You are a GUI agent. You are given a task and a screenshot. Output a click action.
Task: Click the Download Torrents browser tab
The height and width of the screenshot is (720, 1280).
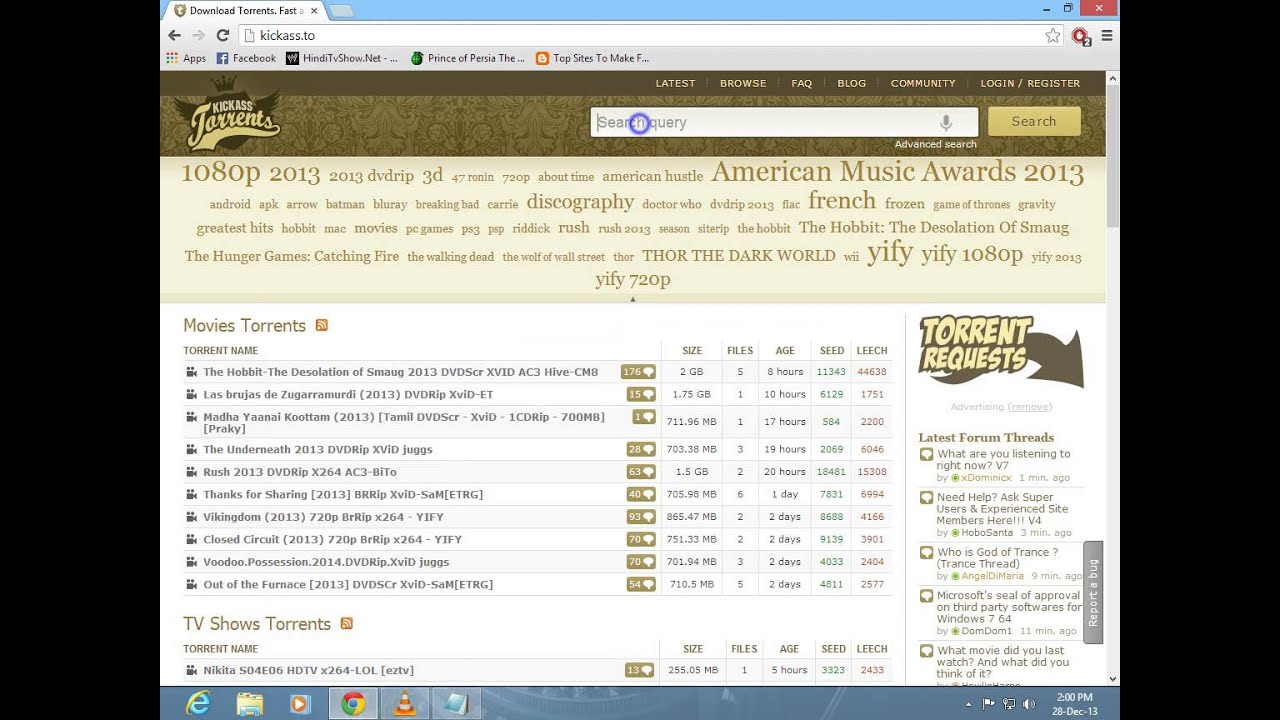click(244, 11)
